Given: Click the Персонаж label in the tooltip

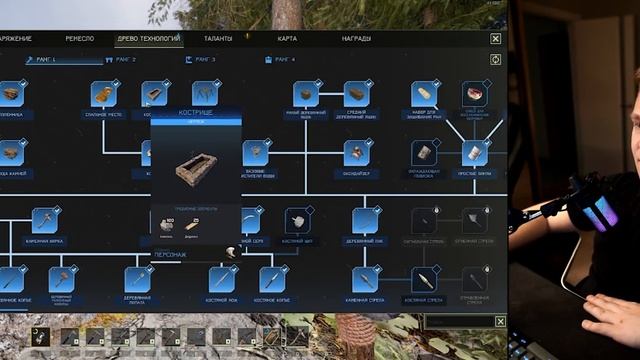Looking at the screenshot, I should (170, 254).
